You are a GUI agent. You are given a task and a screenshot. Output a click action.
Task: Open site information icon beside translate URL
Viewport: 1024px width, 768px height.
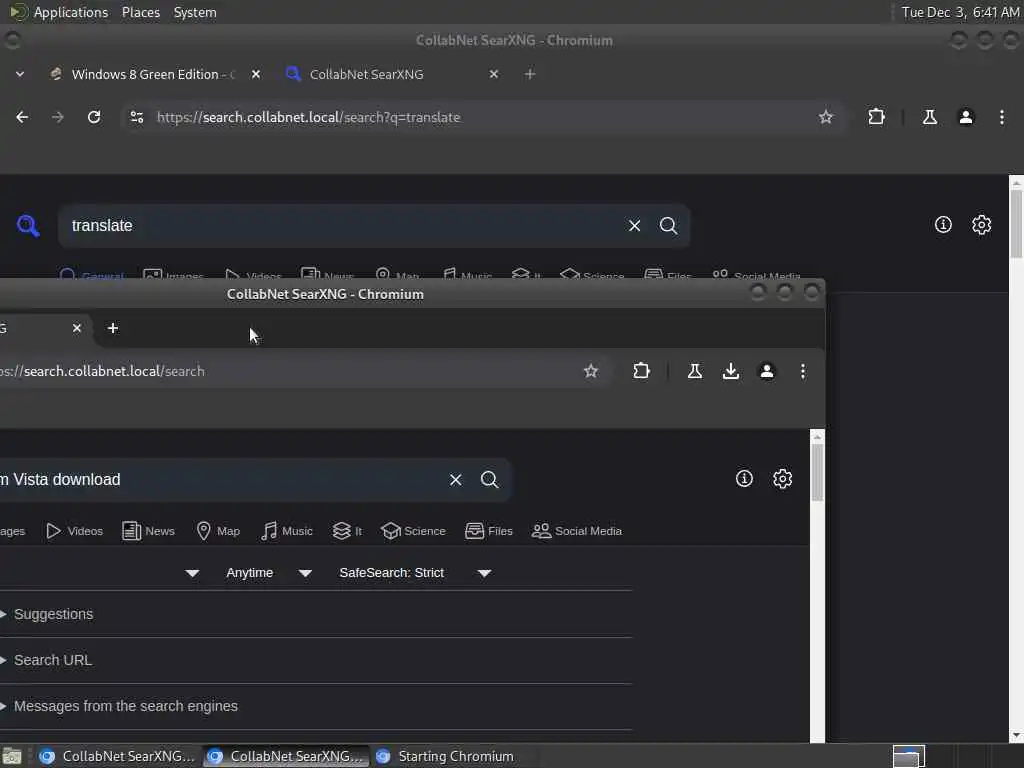(136, 117)
